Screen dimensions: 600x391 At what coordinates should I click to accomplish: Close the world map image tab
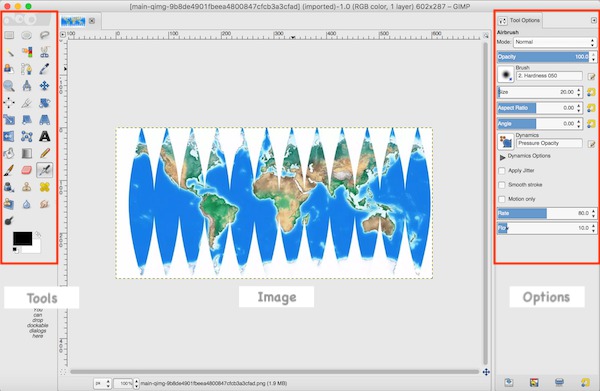(x=92, y=21)
